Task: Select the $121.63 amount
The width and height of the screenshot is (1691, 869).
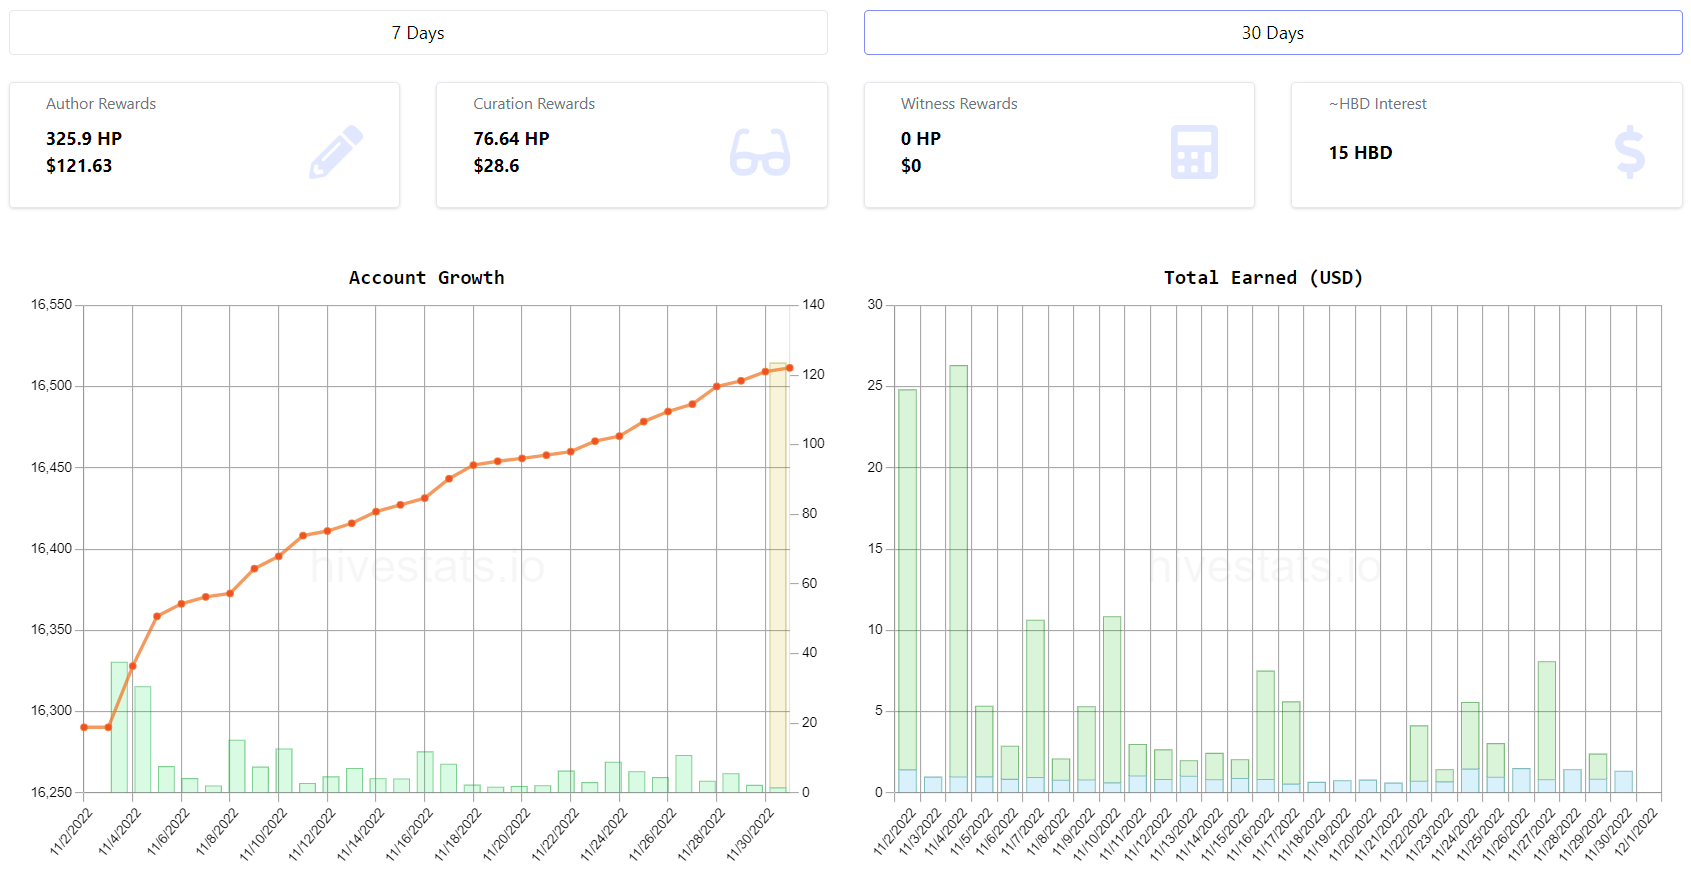Action: [79, 166]
